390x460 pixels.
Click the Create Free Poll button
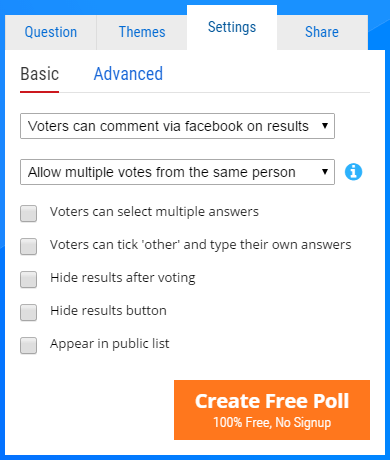click(x=272, y=410)
